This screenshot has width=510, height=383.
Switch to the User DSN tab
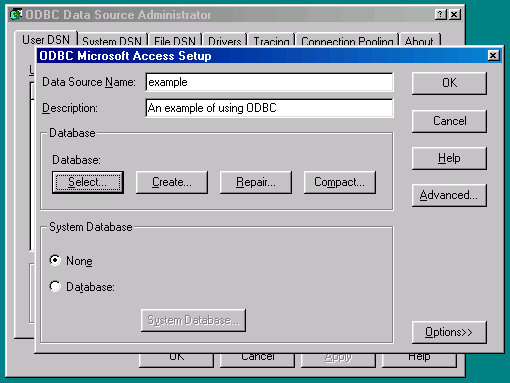46,39
